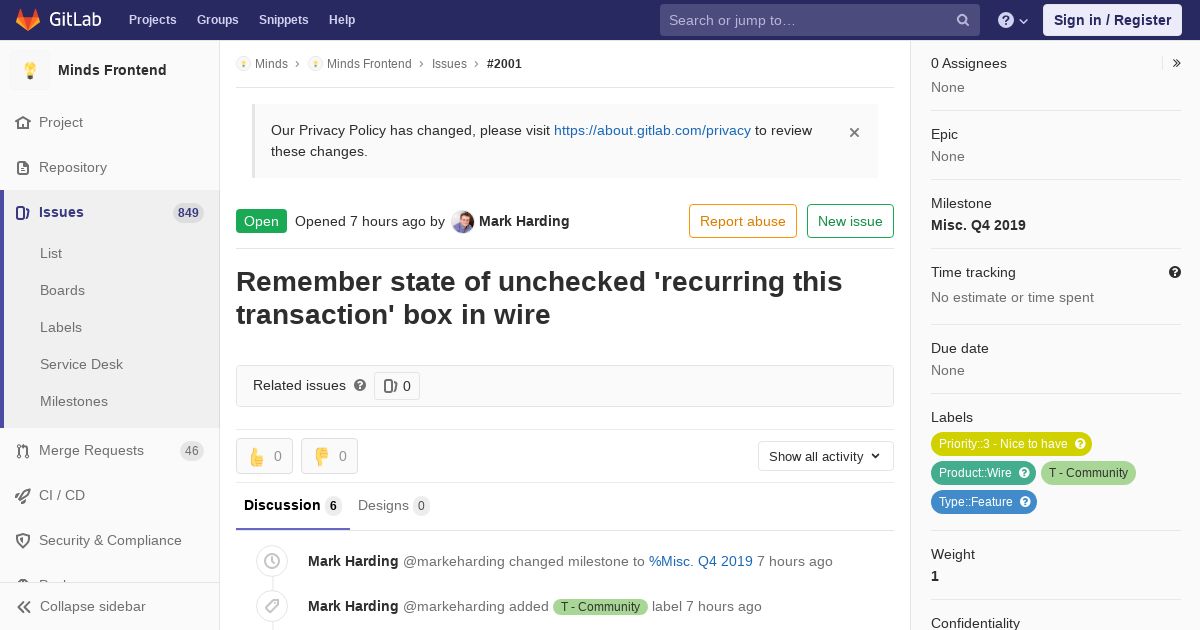Viewport: 1200px width, 630px height.
Task: Click the T - Community label in sidebar
Action: [x=1088, y=473]
